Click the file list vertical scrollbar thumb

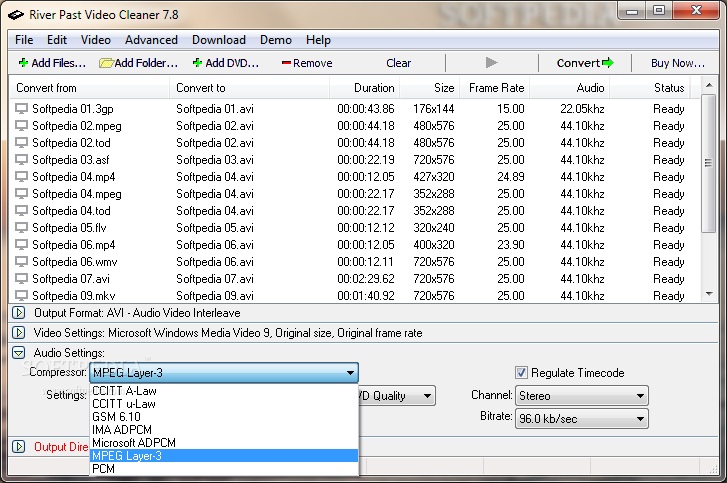tap(708, 163)
